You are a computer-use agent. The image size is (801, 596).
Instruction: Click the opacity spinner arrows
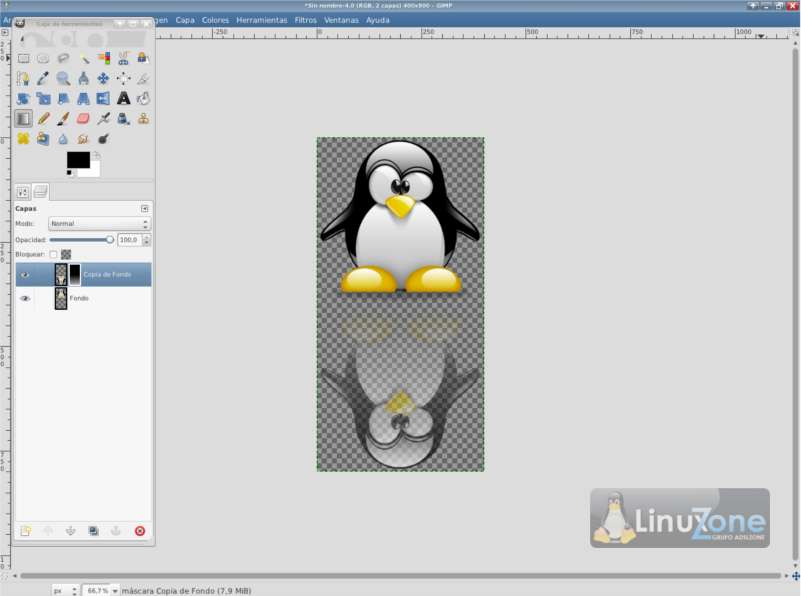point(147,240)
